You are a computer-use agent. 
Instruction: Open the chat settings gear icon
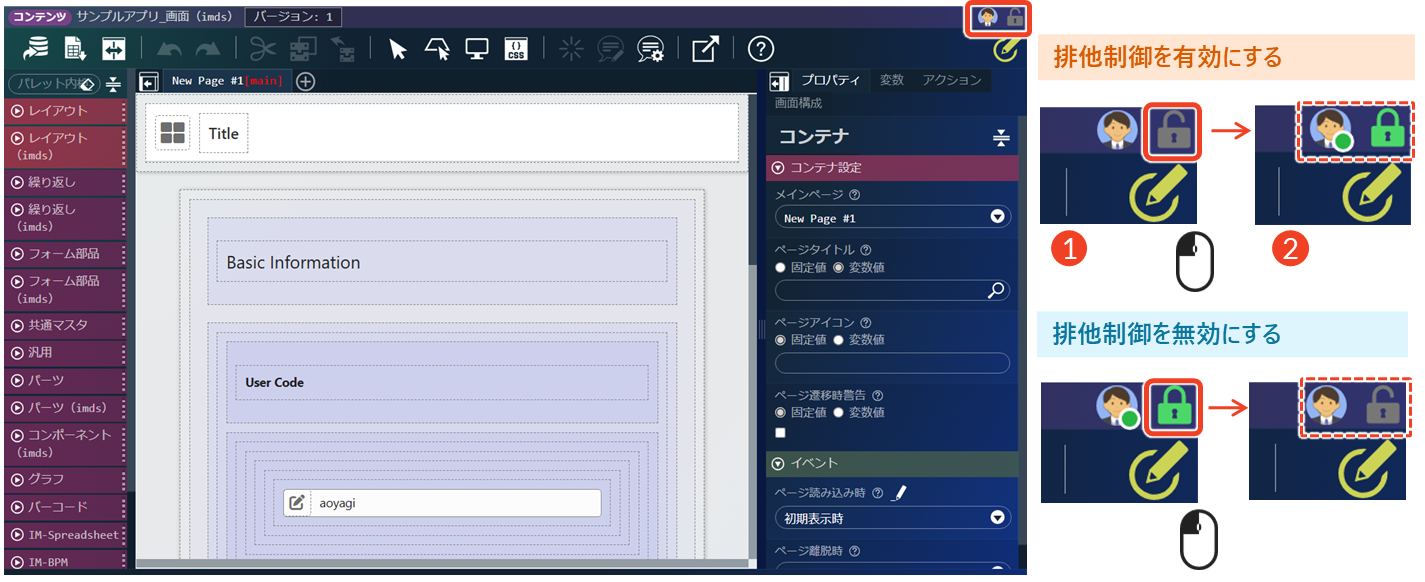coord(650,49)
